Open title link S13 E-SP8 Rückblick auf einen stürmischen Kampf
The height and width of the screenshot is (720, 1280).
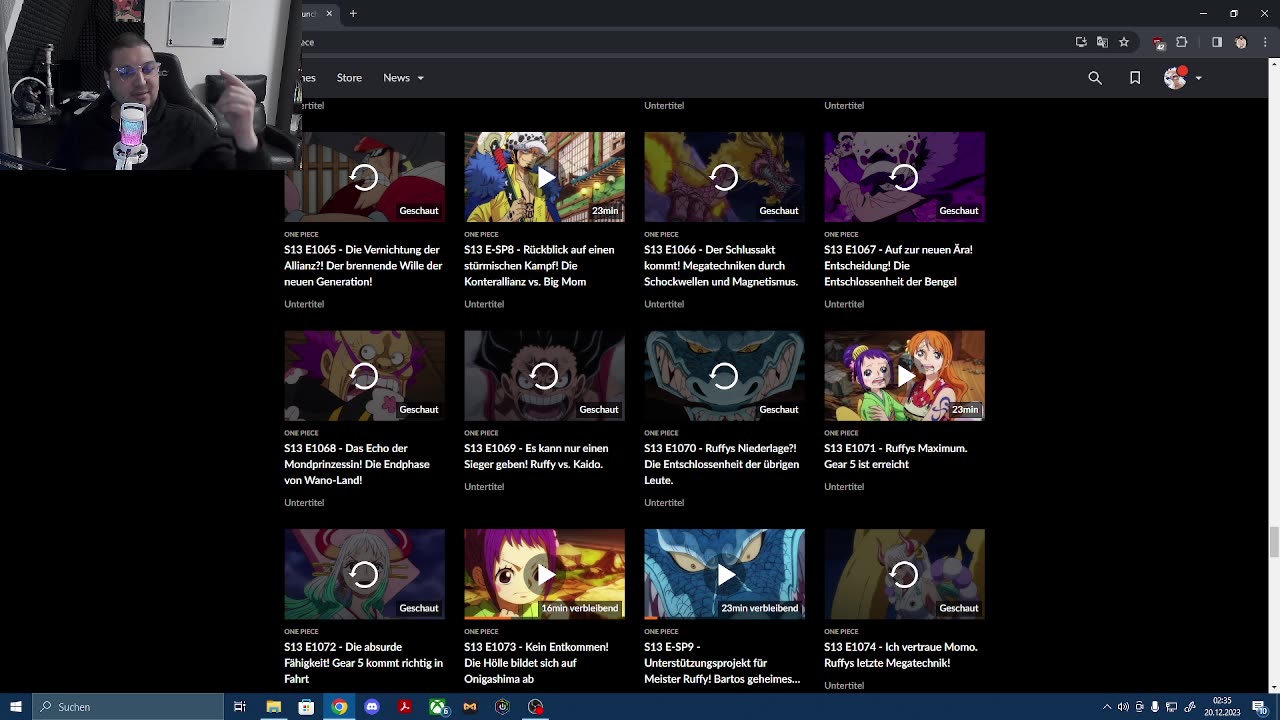coord(539,266)
